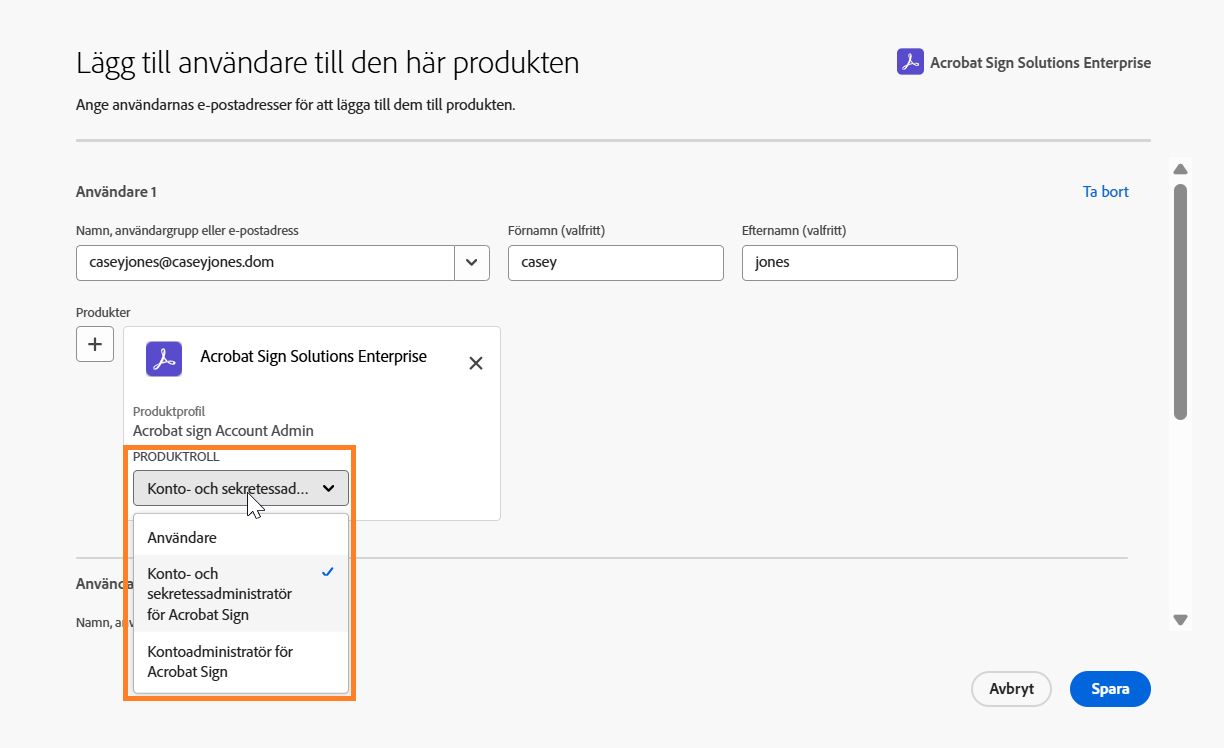Click the plus icon to add another product
Image resolution: width=1224 pixels, height=748 pixels.
[94, 343]
